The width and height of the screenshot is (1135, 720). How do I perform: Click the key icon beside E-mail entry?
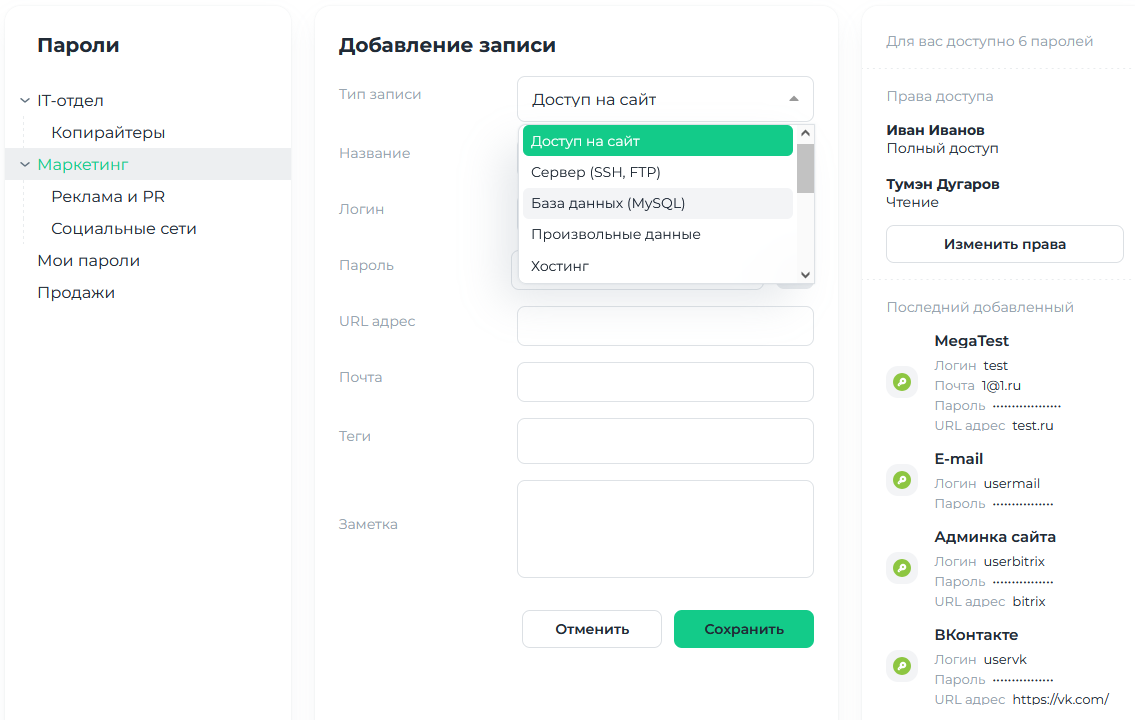[902, 480]
